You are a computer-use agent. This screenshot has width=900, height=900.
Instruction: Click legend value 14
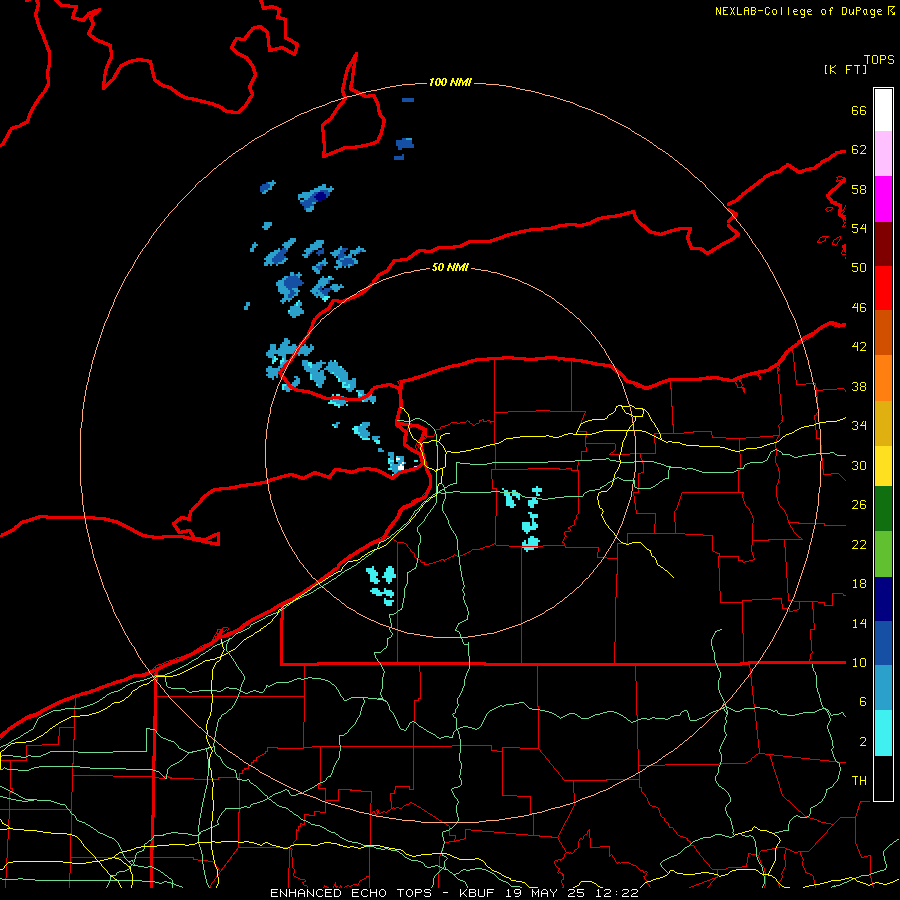[859, 623]
